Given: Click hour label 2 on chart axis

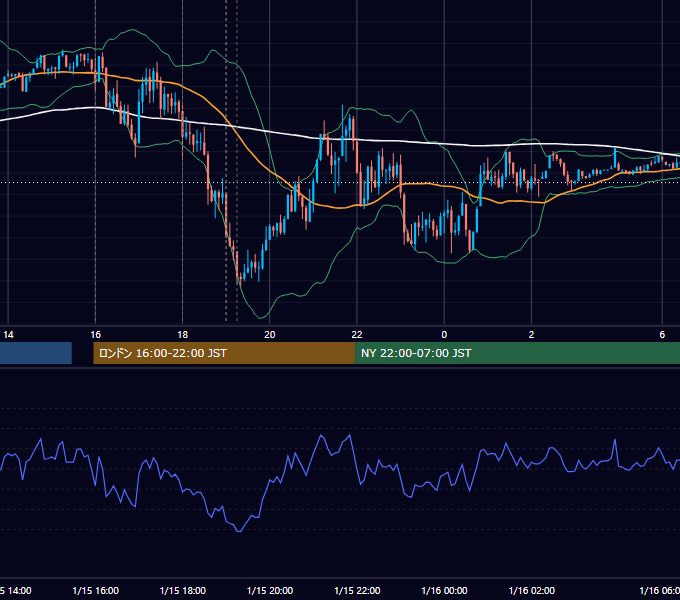Looking at the screenshot, I should point(531,335).
